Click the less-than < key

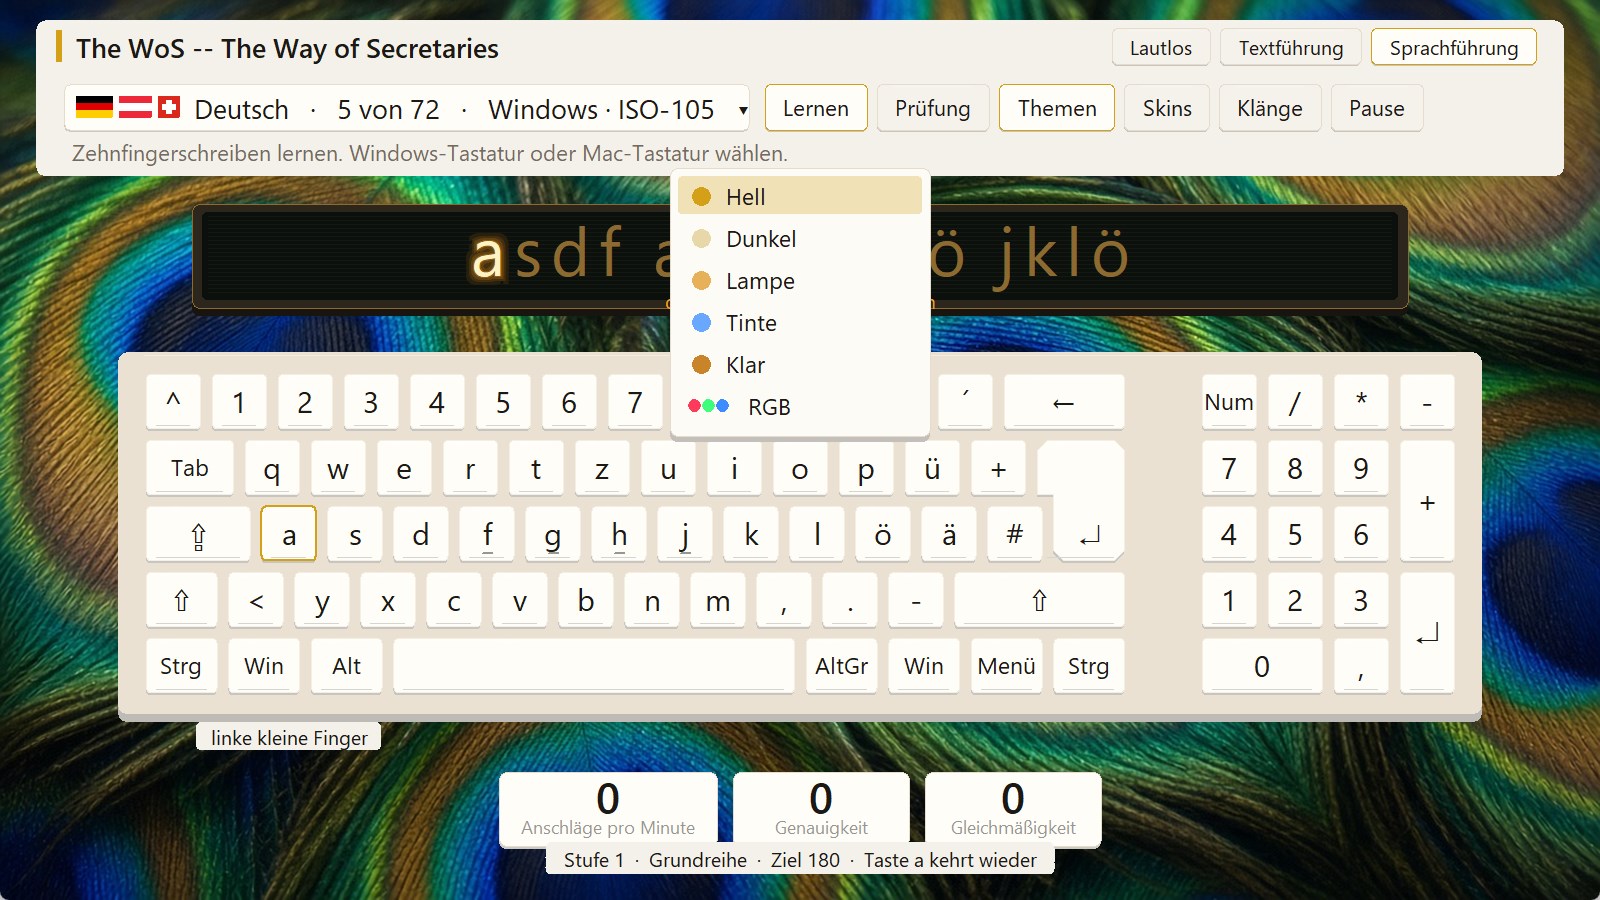256,600
